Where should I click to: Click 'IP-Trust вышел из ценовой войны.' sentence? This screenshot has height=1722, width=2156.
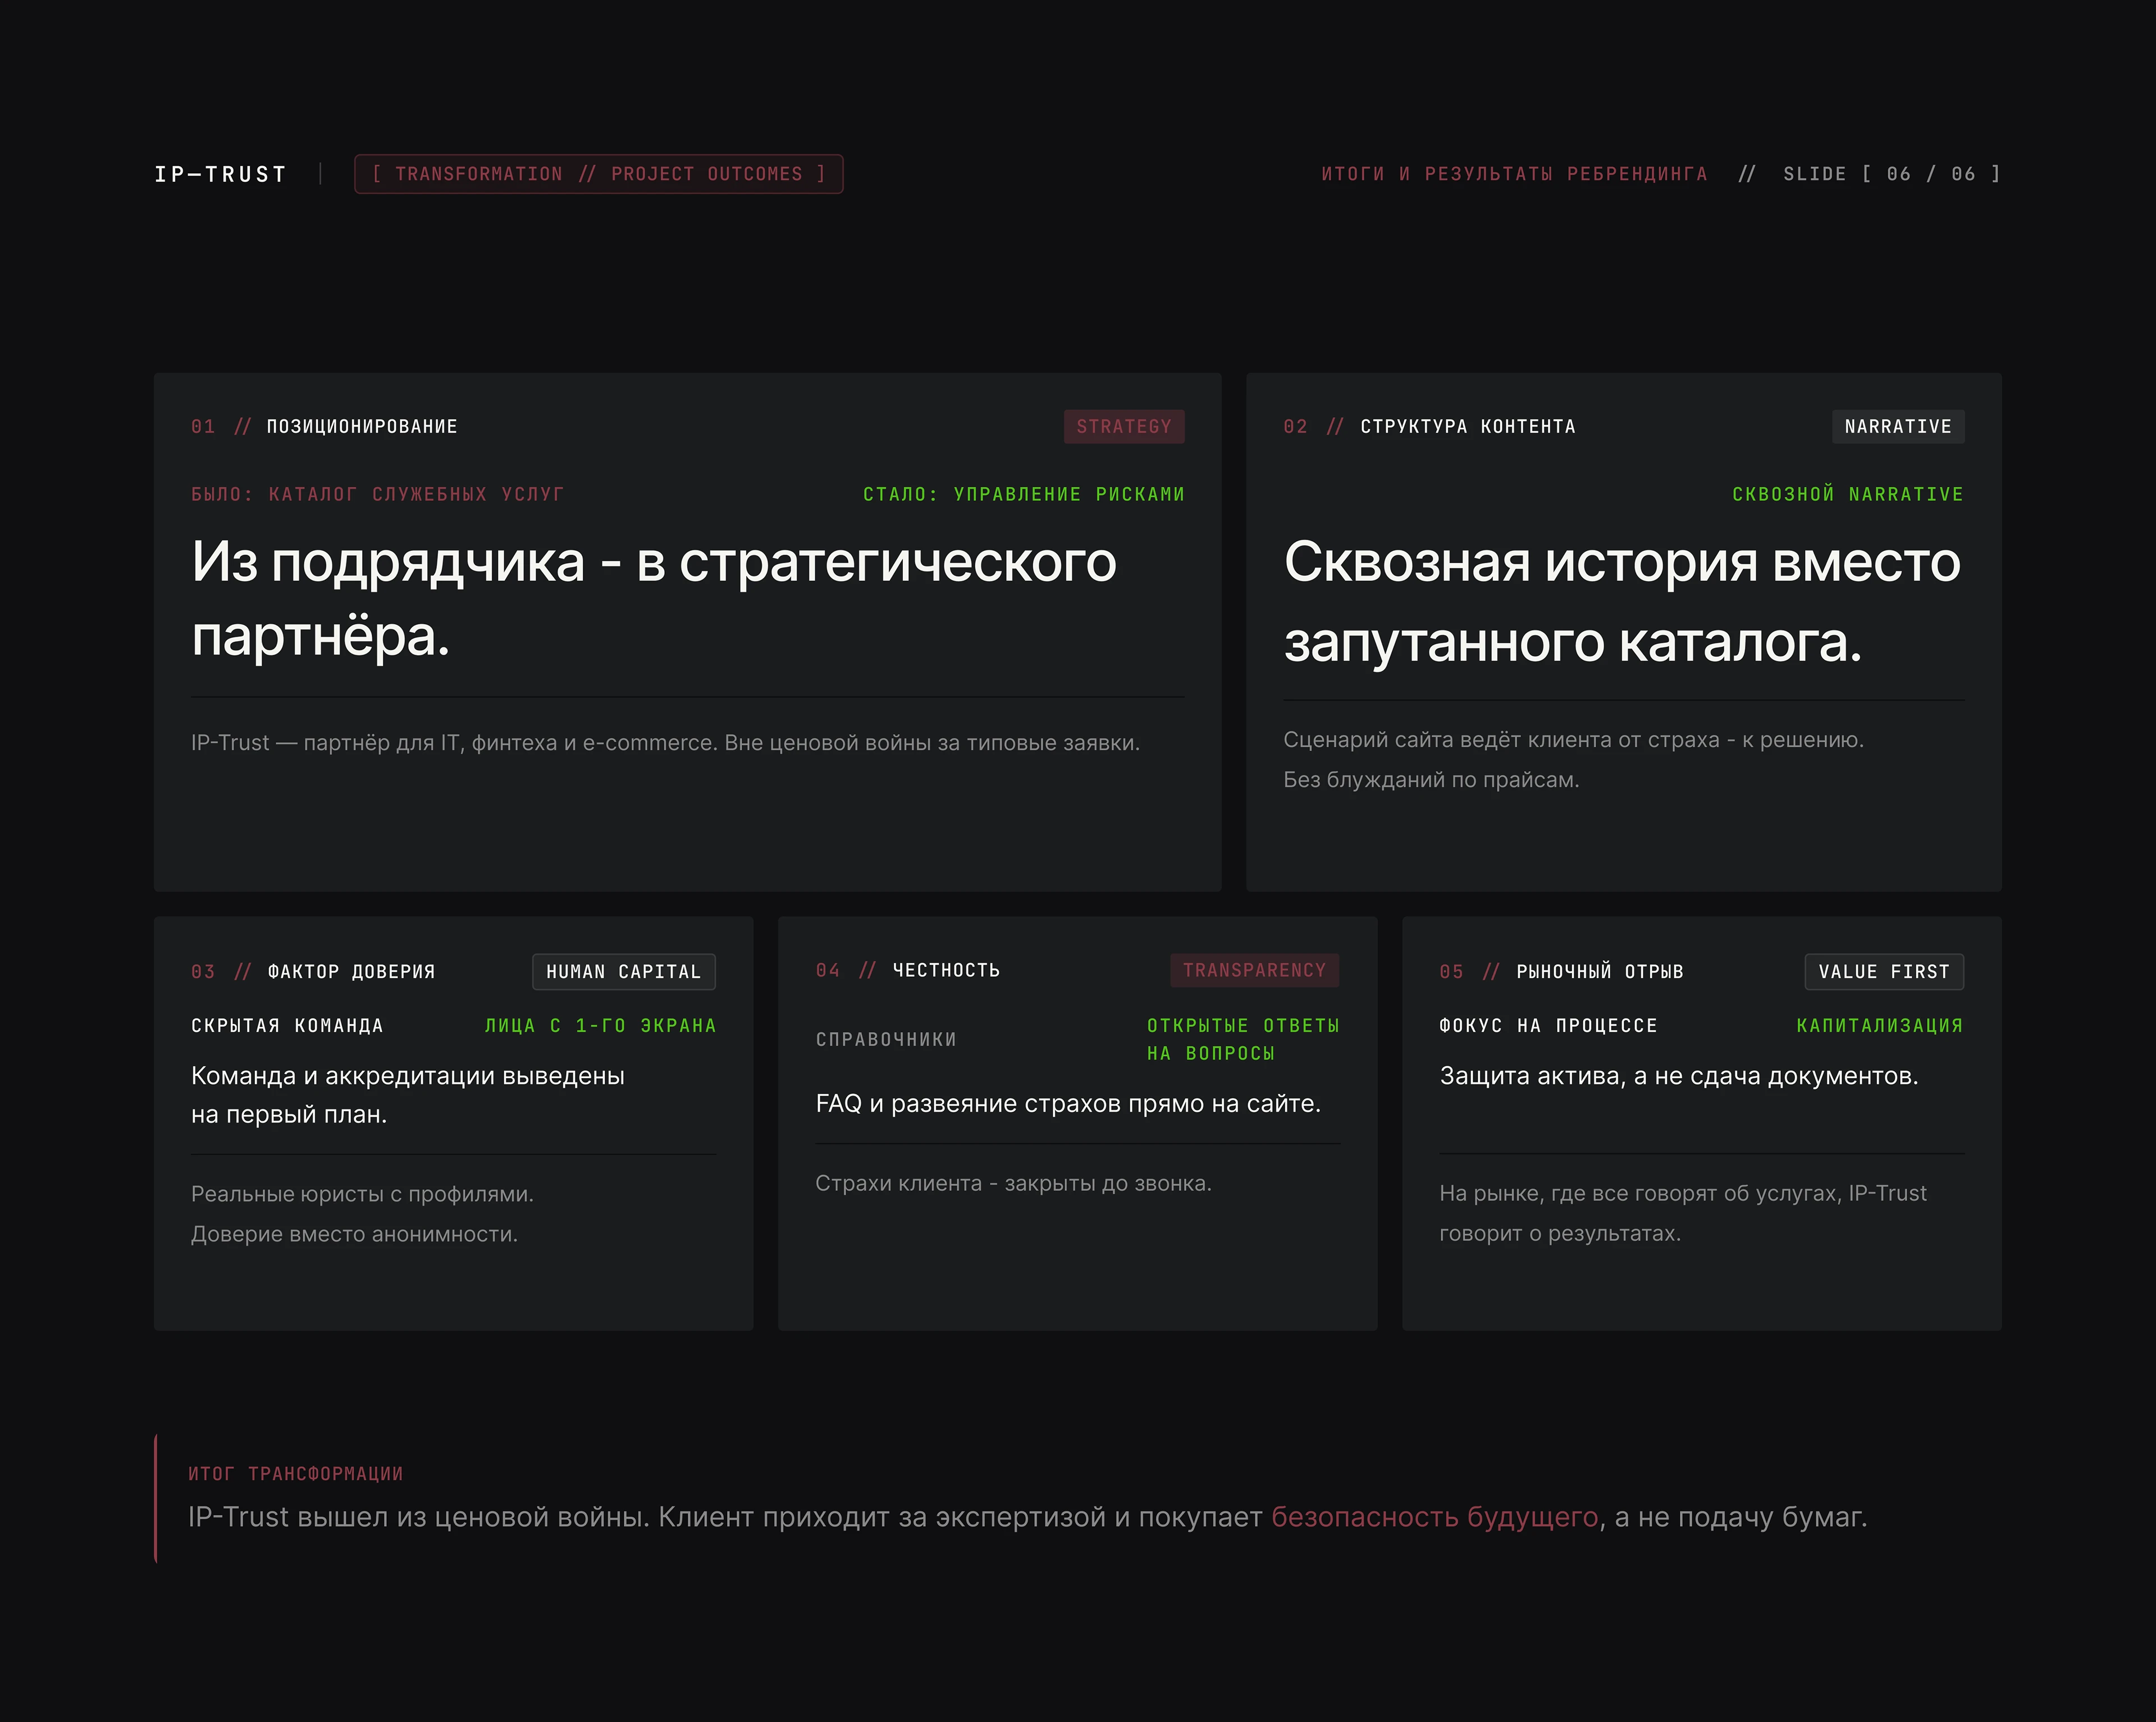point(419,1517)
